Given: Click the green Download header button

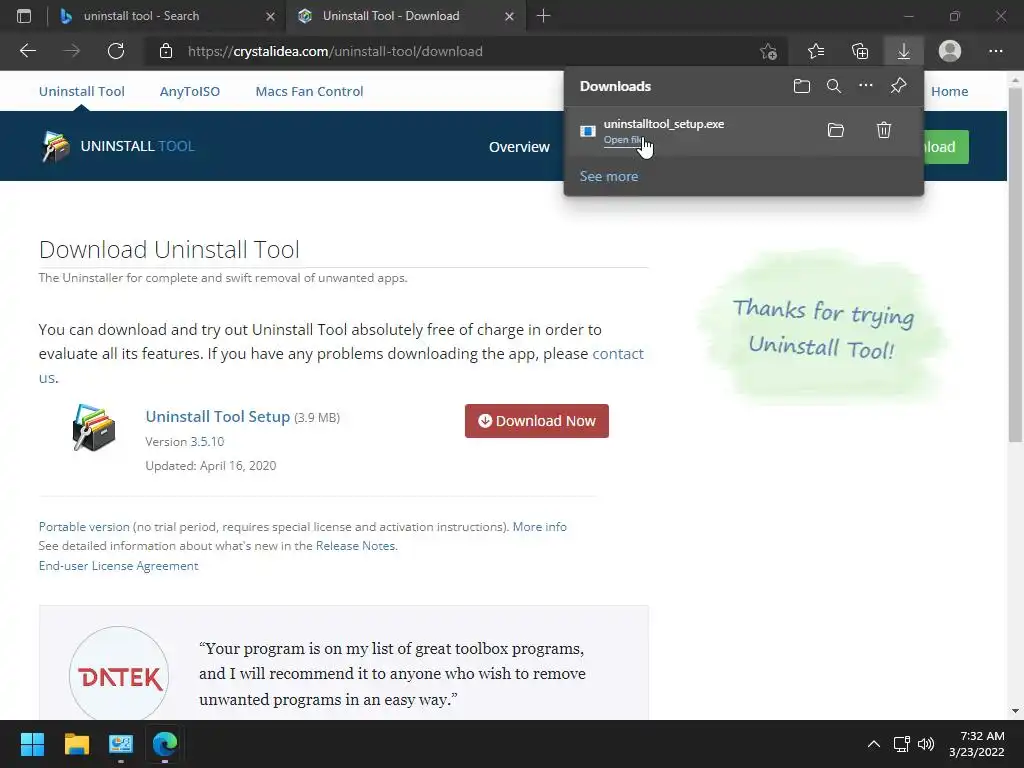Looking at the screenshot, I should pyautogui.click(x=945, y=147).
